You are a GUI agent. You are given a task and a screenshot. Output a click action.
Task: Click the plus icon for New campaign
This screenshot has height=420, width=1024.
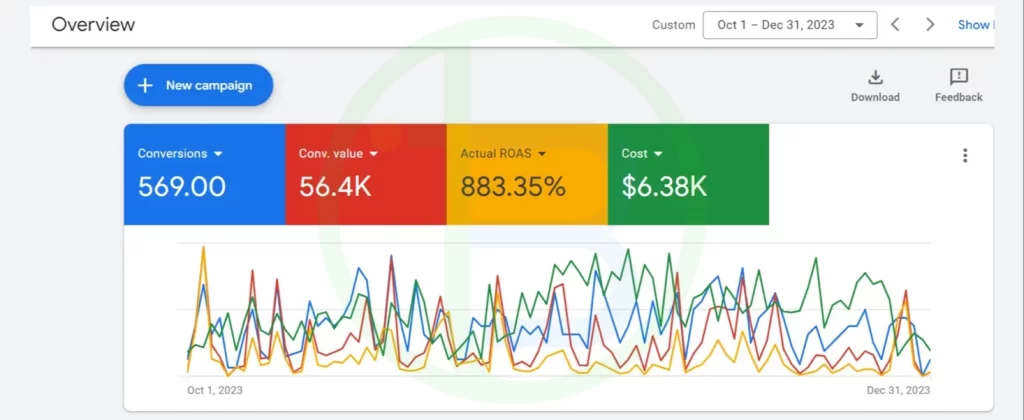click(x=145, y=86)
